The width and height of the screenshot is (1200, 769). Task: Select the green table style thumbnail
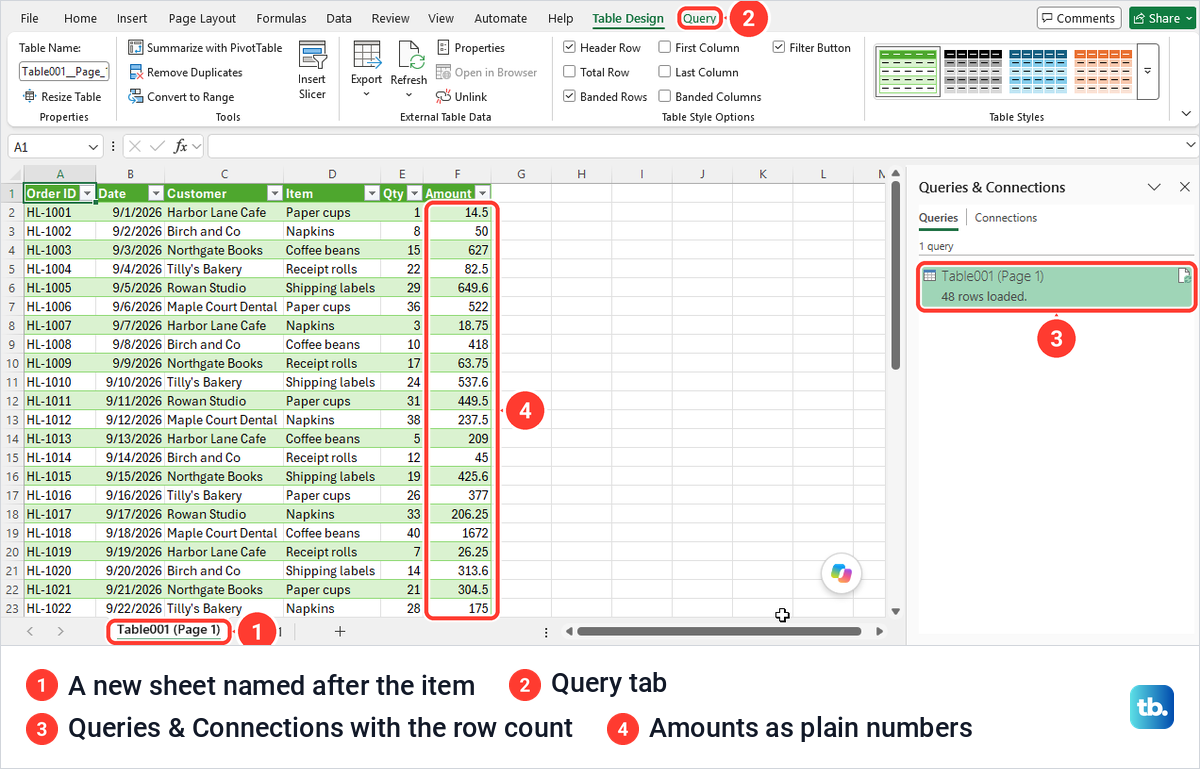[906, 70]
